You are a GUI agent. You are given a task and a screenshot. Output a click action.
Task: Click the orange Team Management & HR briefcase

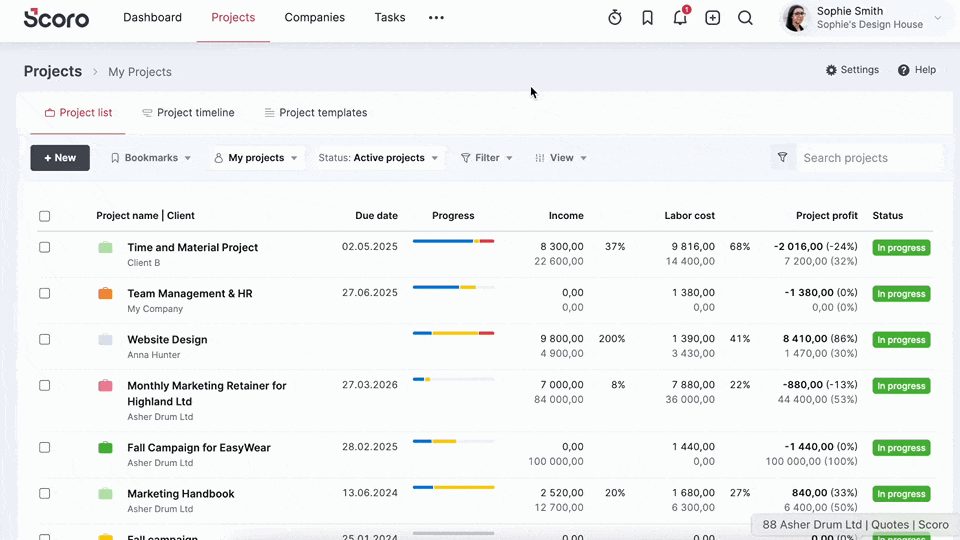(x=105, y=293)
